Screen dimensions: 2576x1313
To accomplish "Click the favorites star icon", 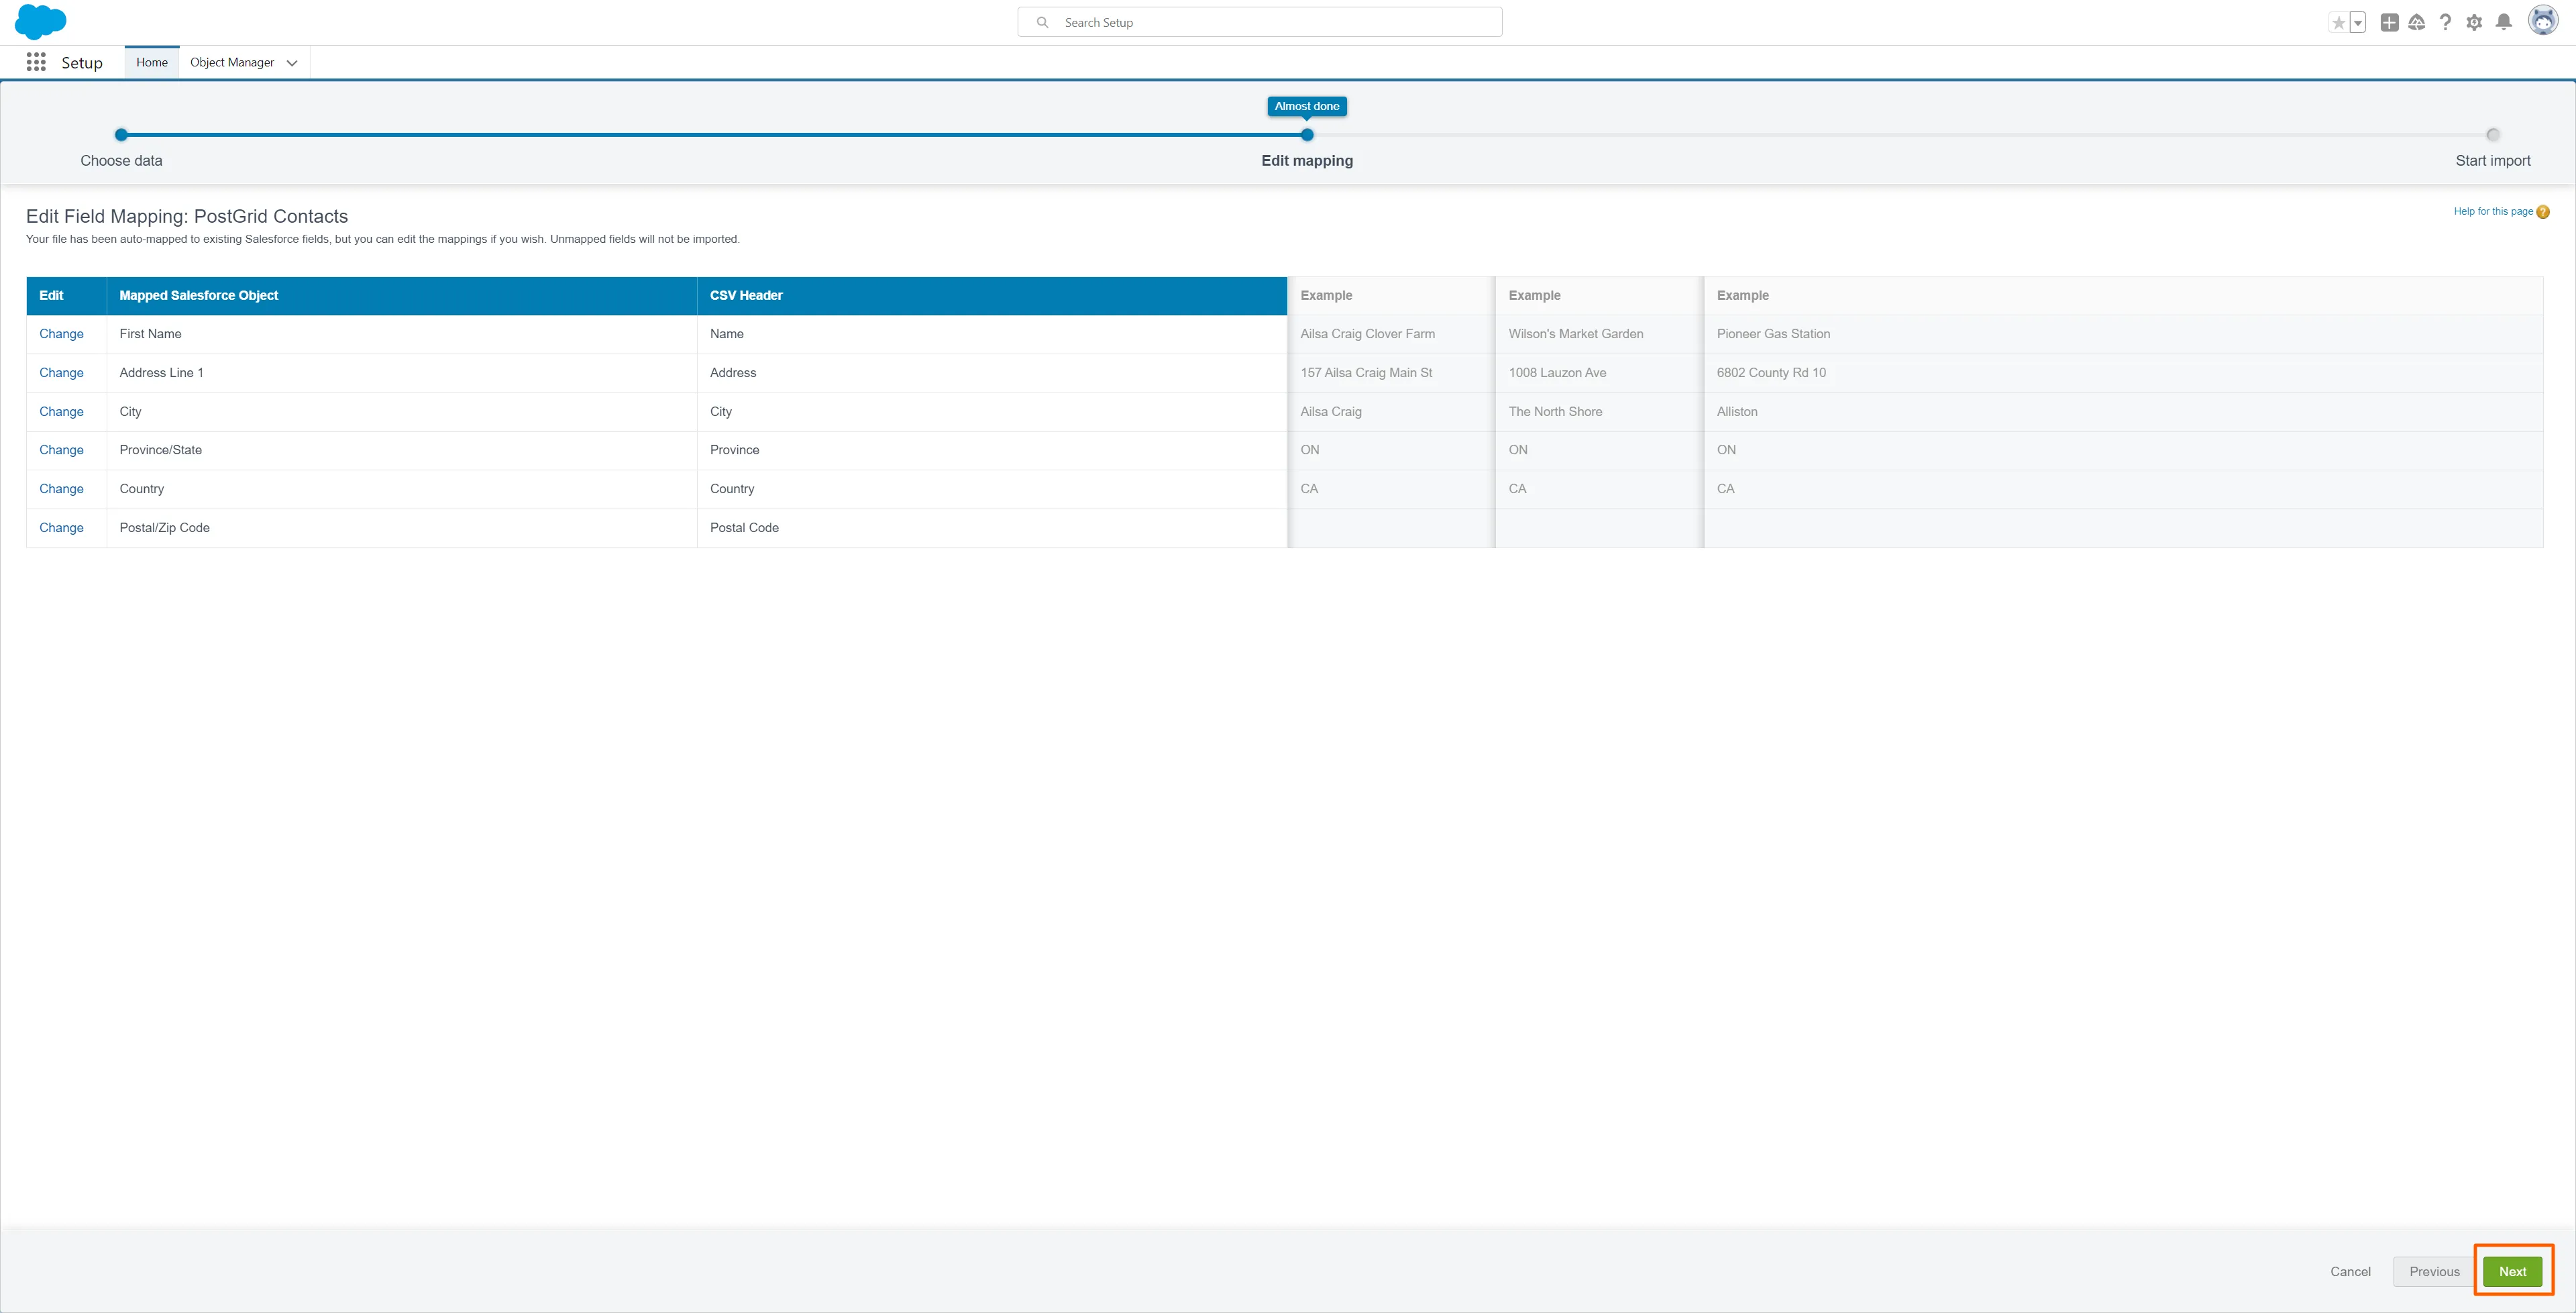I will (x=2338, y=23).
